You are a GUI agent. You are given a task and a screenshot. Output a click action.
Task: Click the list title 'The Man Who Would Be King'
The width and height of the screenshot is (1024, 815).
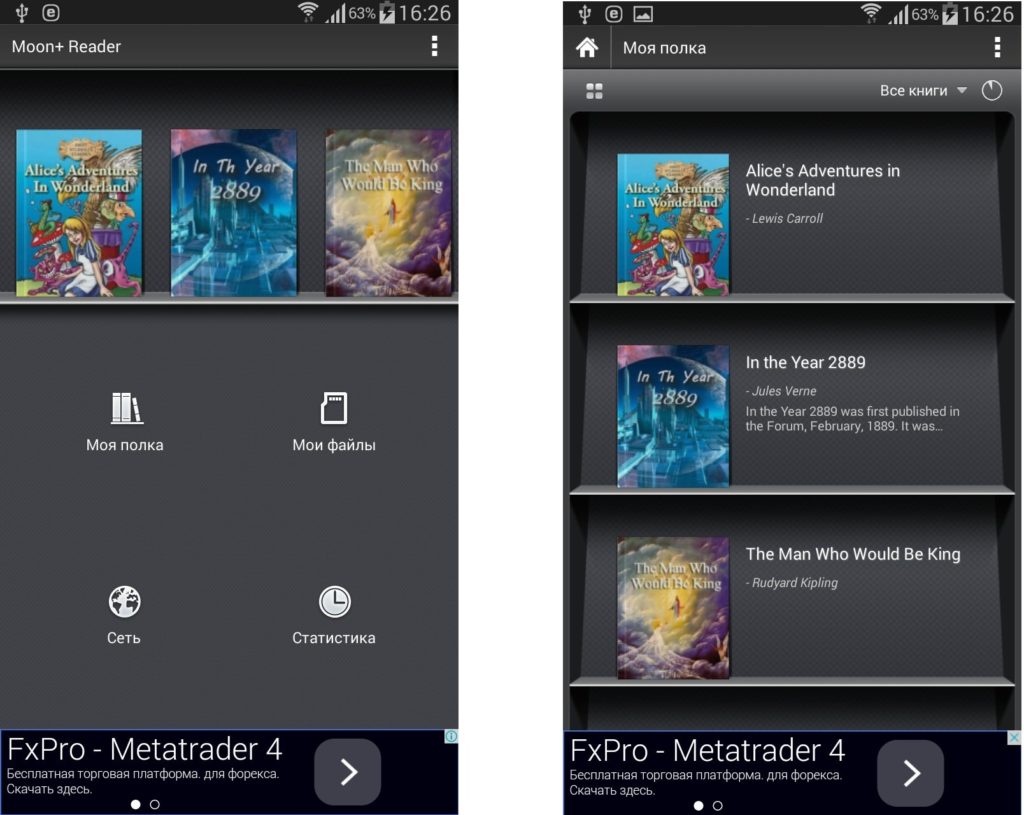click(x=853, y=554)
